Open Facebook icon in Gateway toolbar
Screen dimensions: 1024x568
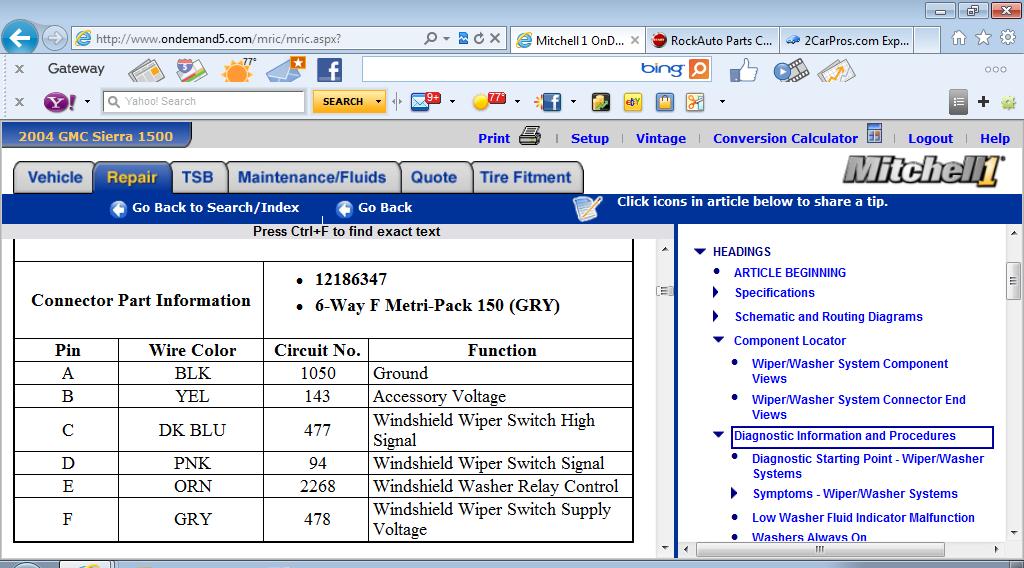click(x=330, y=70)
